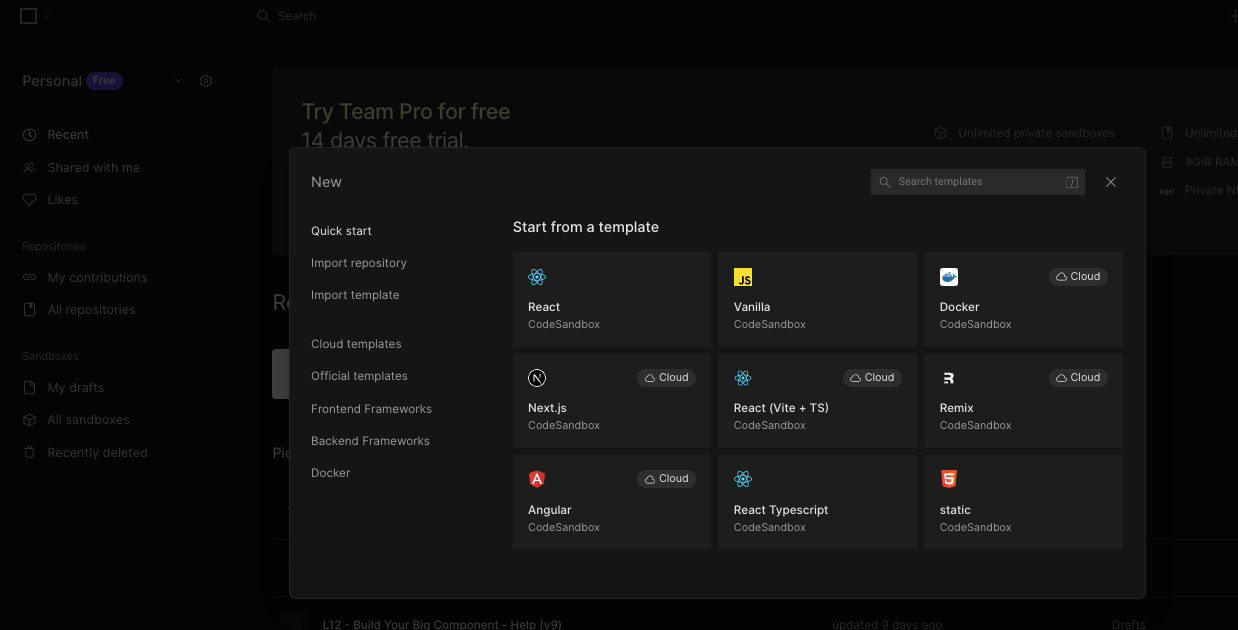1238x630 pixels.
Task: Click the heart icon beside Likes
Action: coord(30,200)
